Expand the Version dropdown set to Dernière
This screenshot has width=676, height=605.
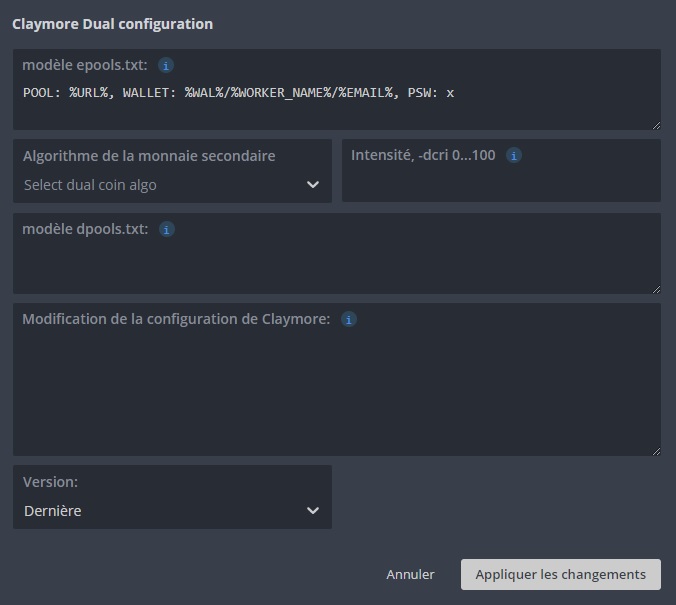(x=172, y=511)
